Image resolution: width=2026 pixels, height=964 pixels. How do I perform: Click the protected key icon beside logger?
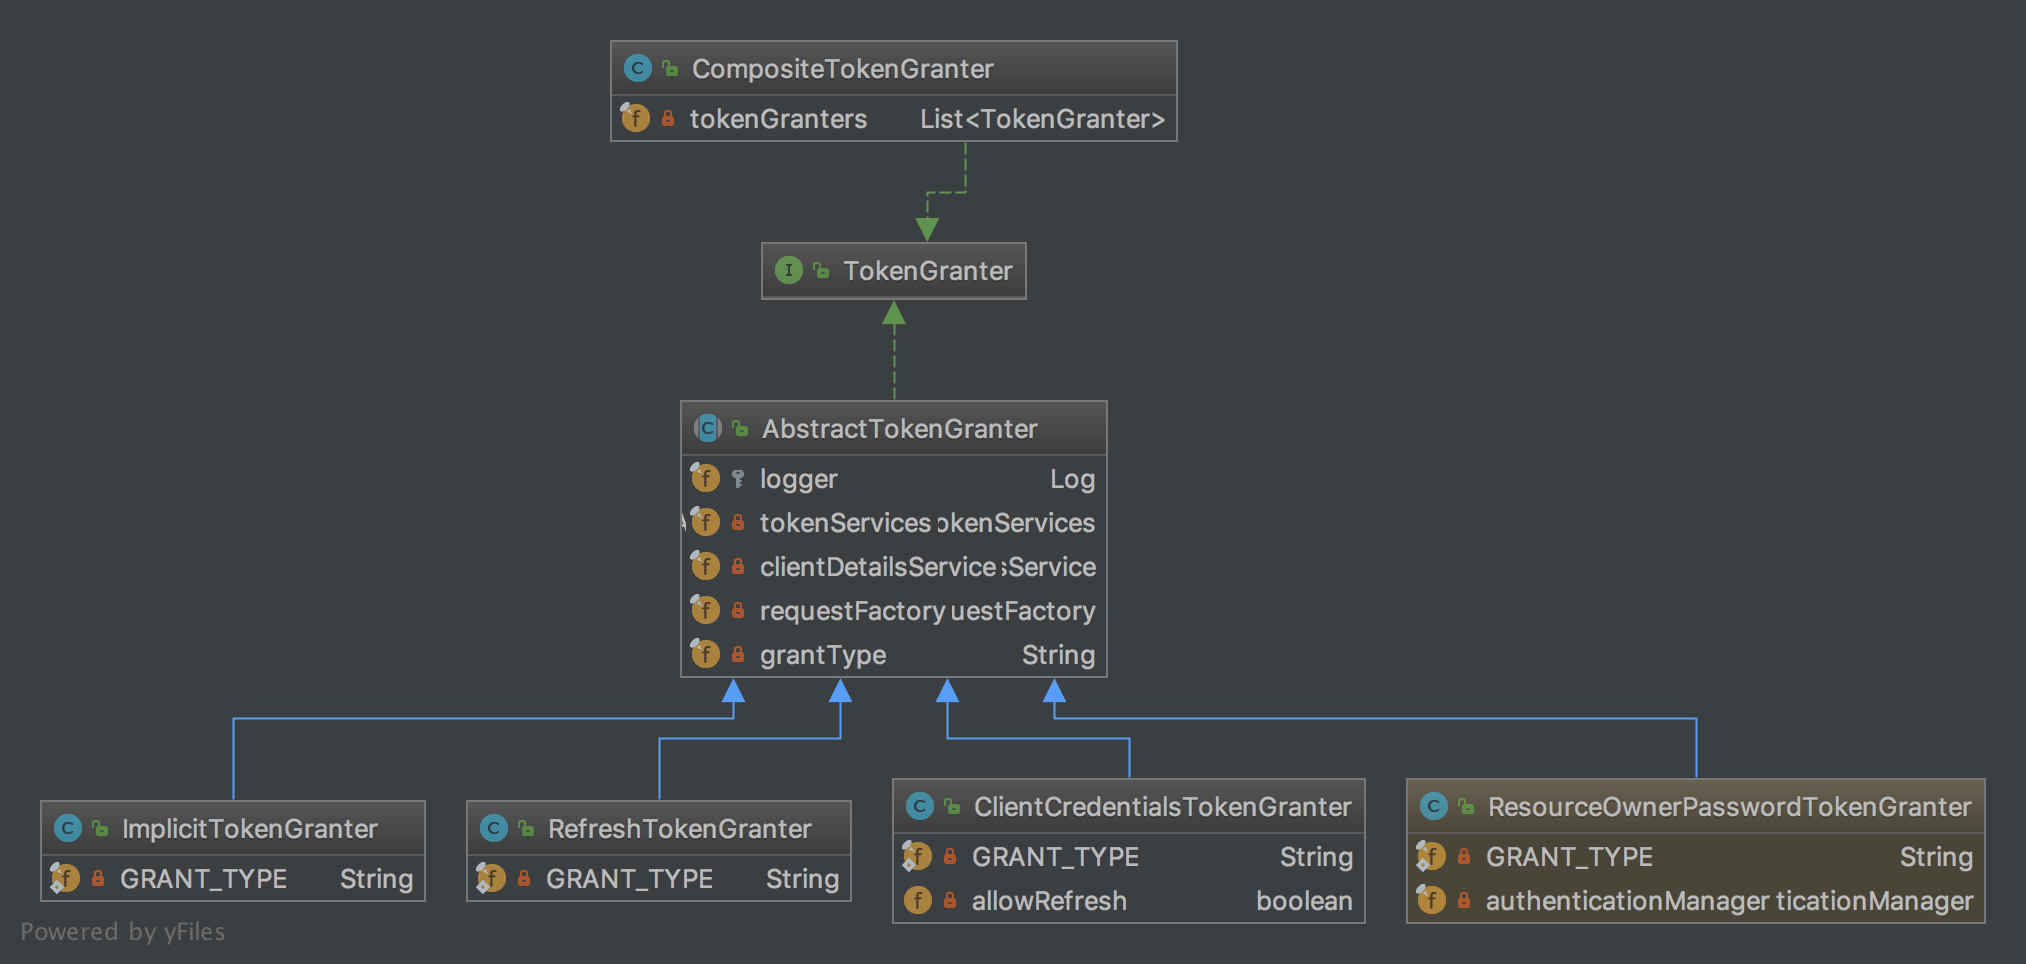tap(738, 479)
